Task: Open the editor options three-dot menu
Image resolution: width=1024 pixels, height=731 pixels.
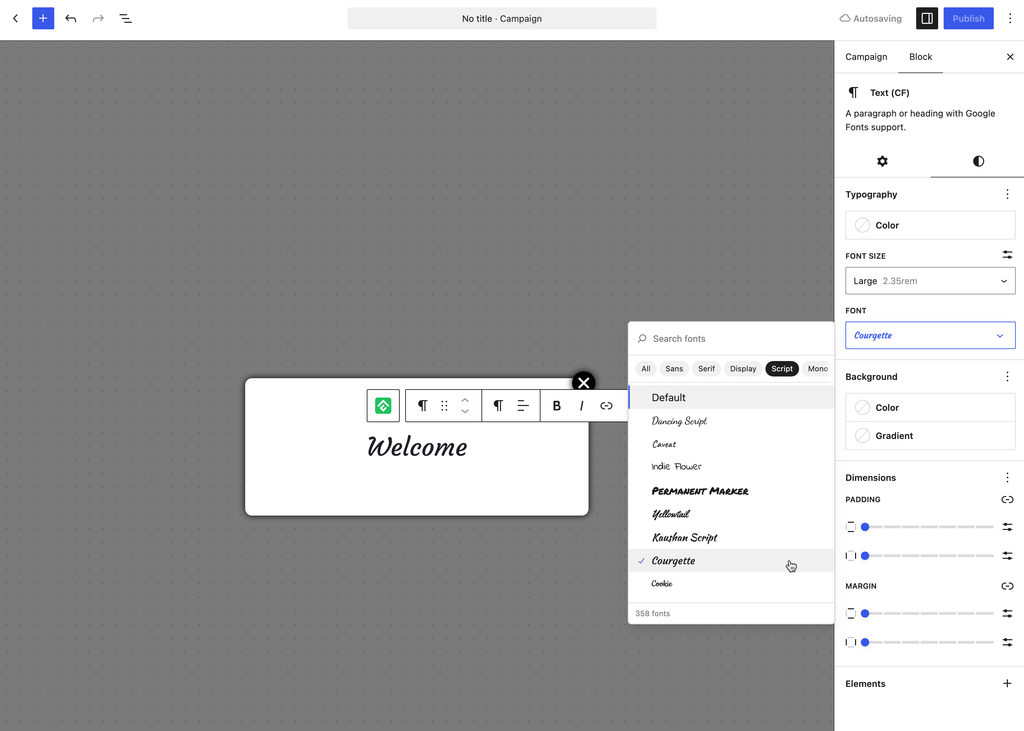Action: 1010,18
